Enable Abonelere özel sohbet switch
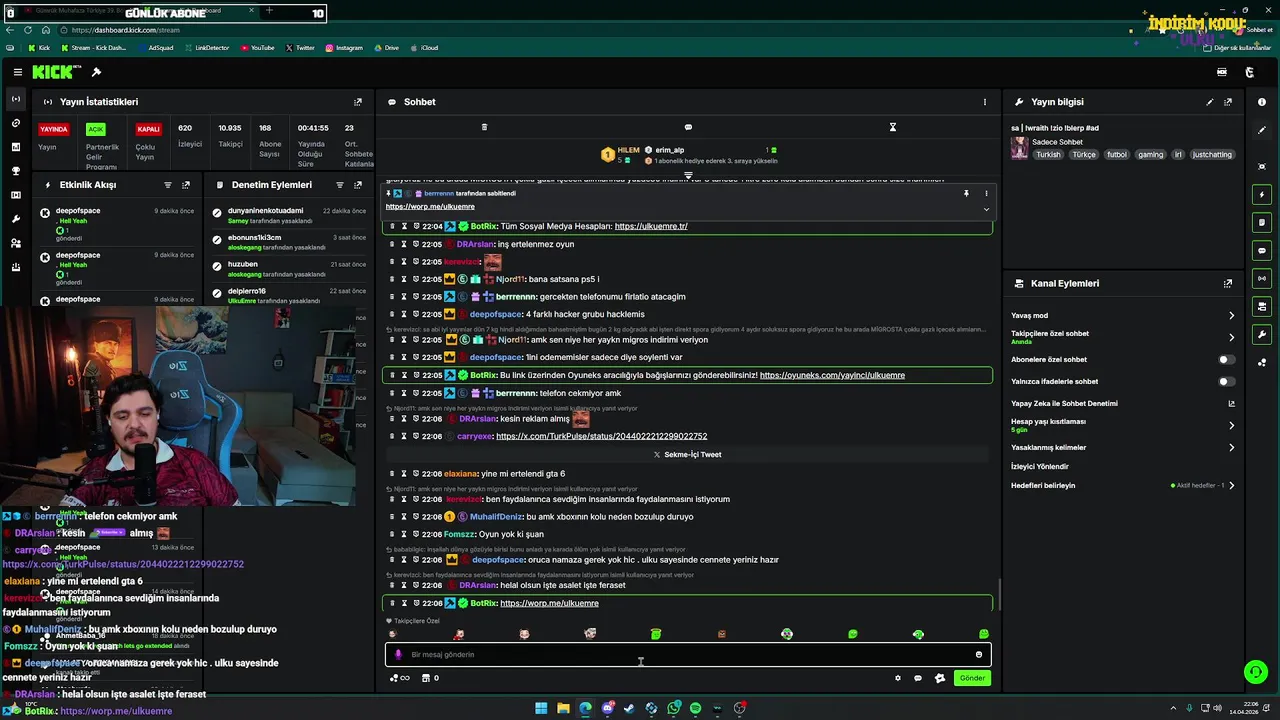 1226,359
